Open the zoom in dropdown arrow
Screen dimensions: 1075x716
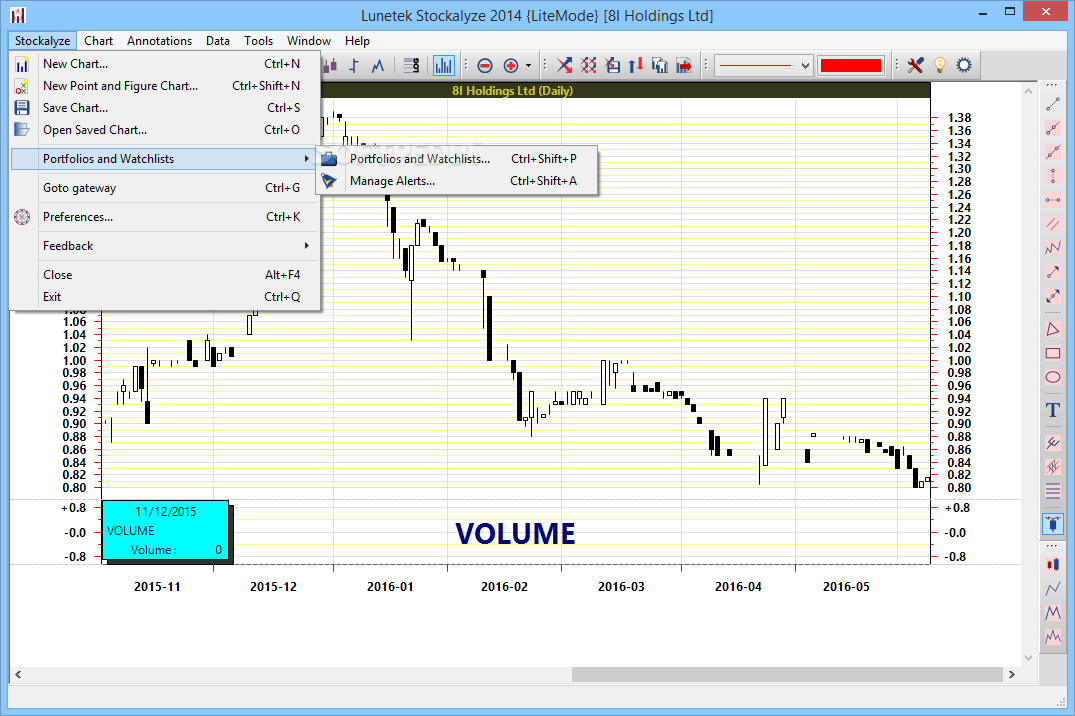[528, 66]
